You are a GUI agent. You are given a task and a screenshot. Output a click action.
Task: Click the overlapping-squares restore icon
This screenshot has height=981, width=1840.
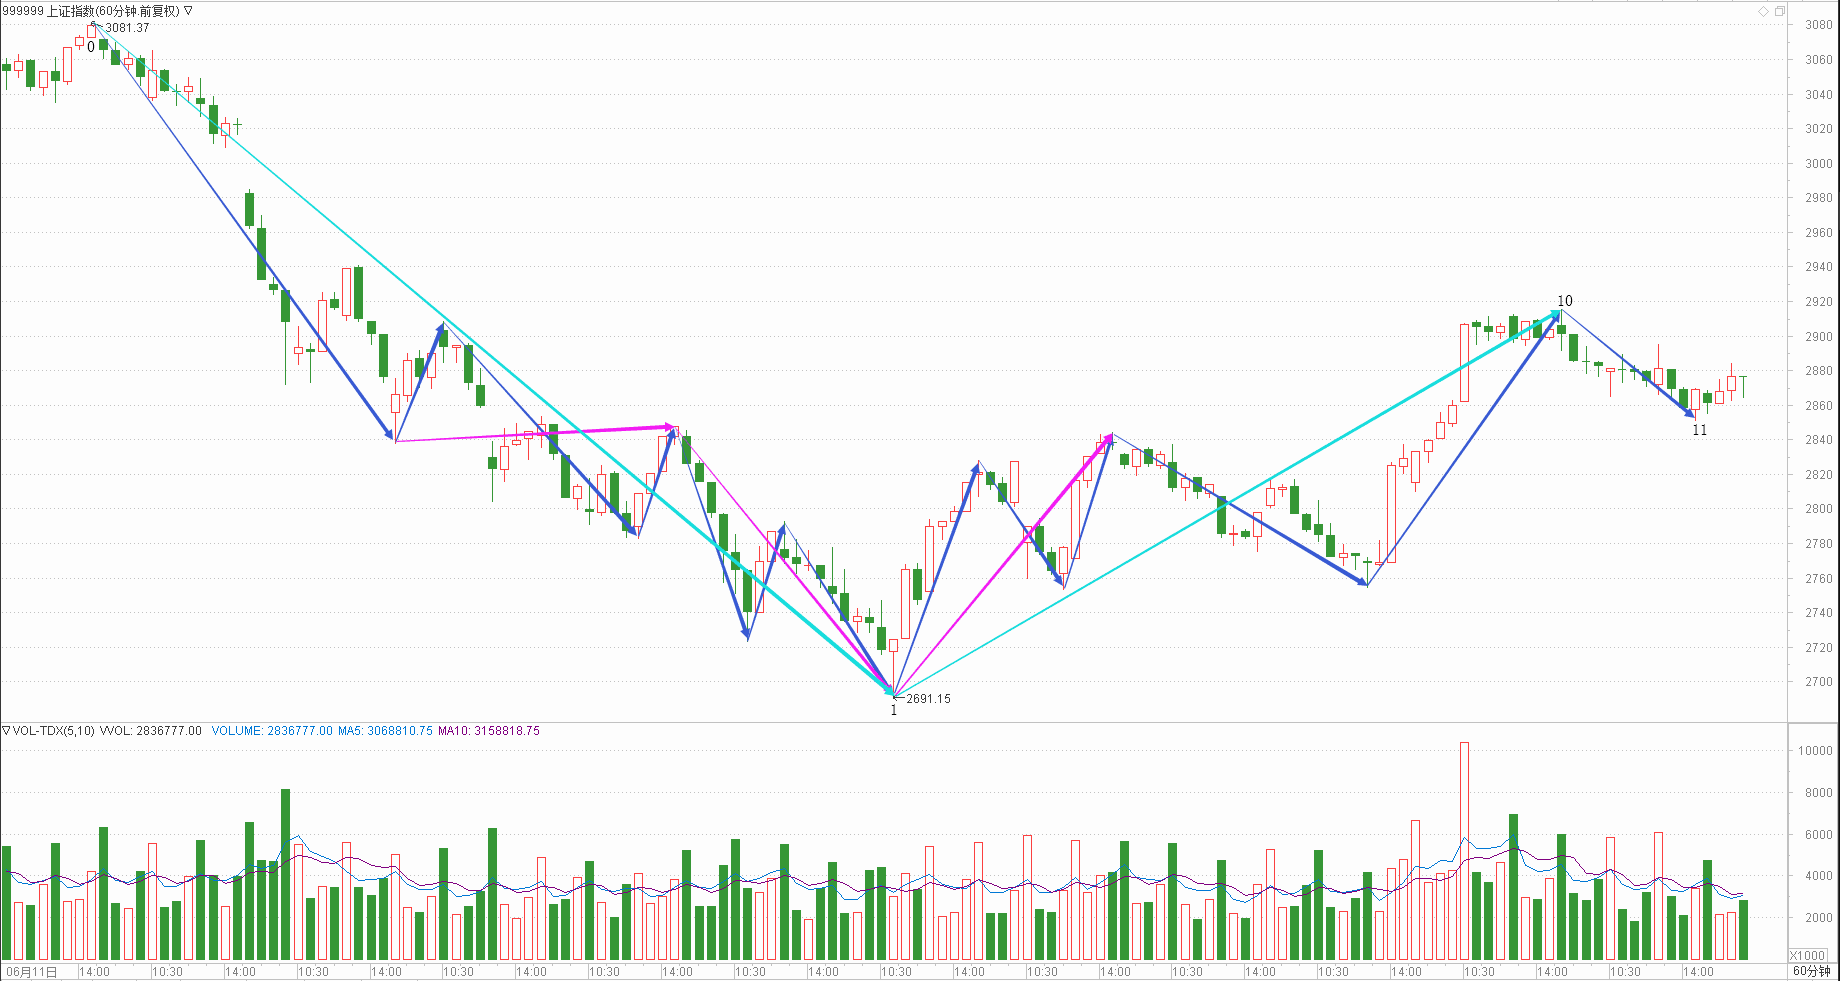tap(1779, 11)
